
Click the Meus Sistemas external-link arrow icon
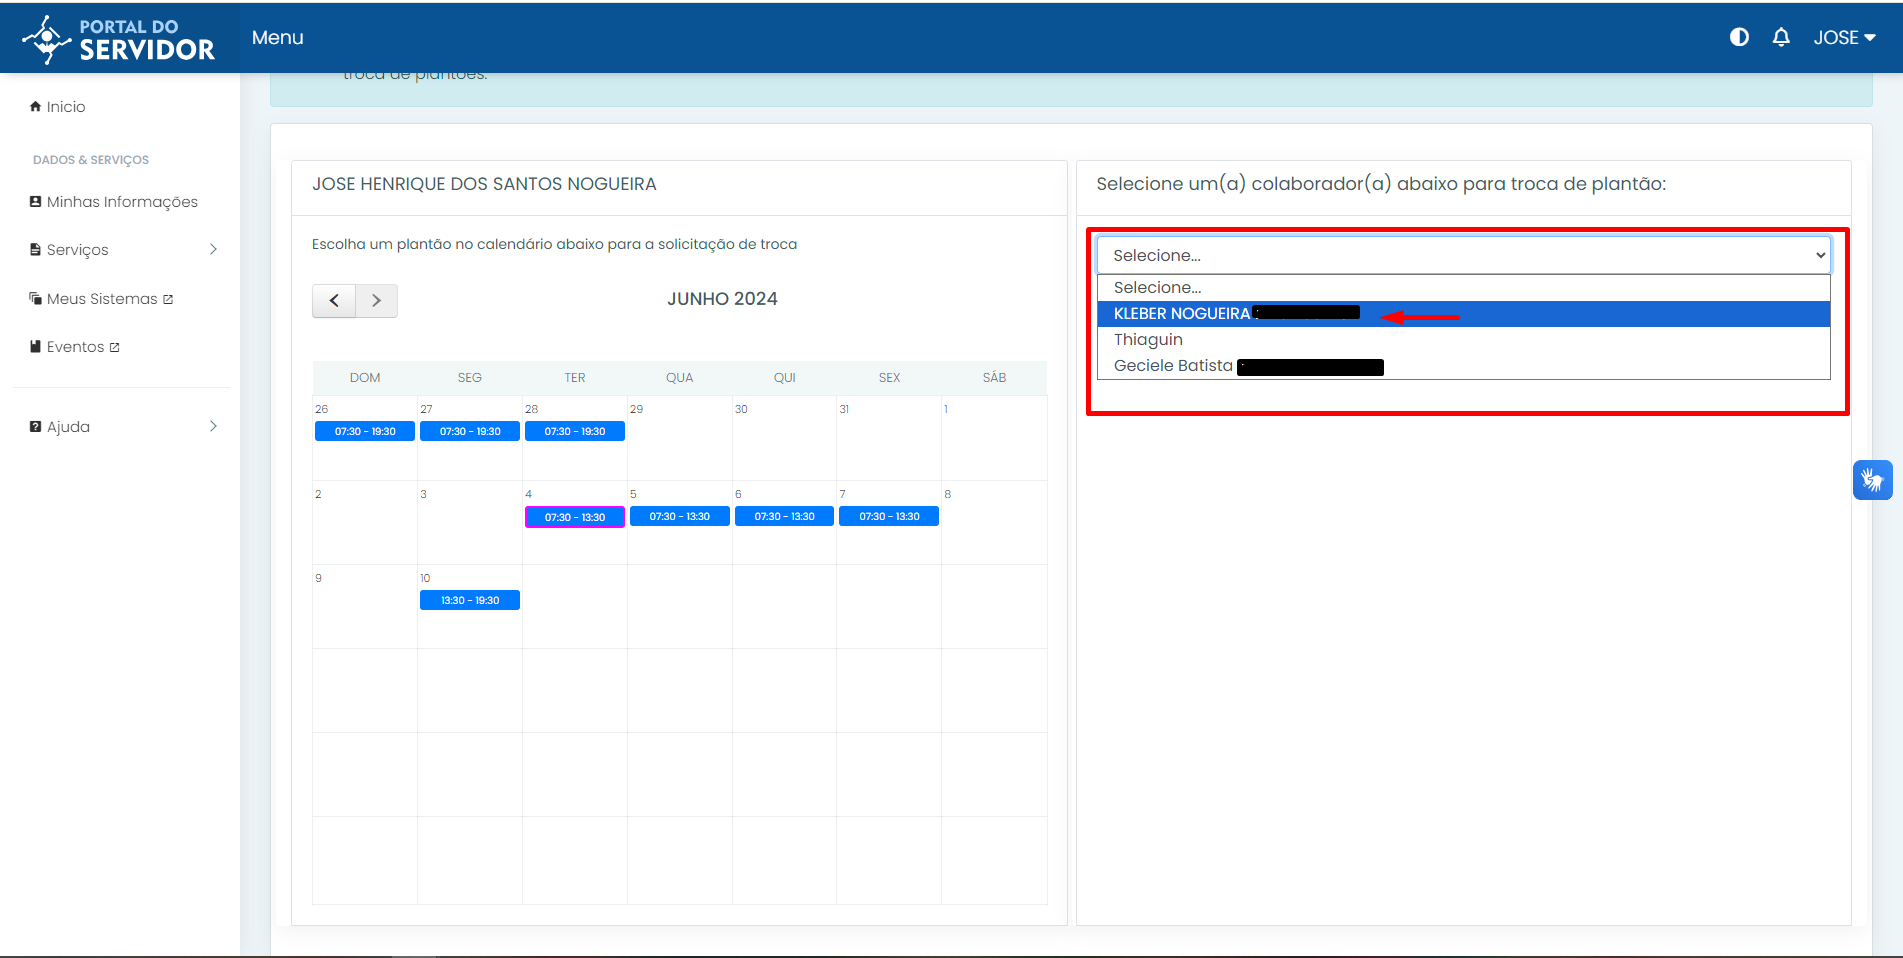[168, 299]
